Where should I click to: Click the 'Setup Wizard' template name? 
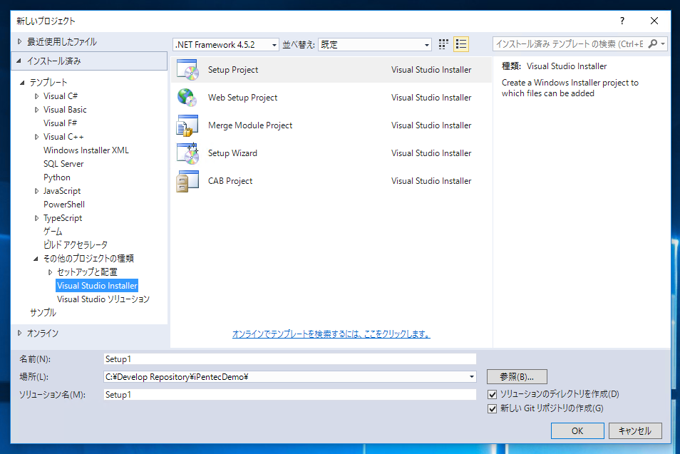[x=232, y=153]
